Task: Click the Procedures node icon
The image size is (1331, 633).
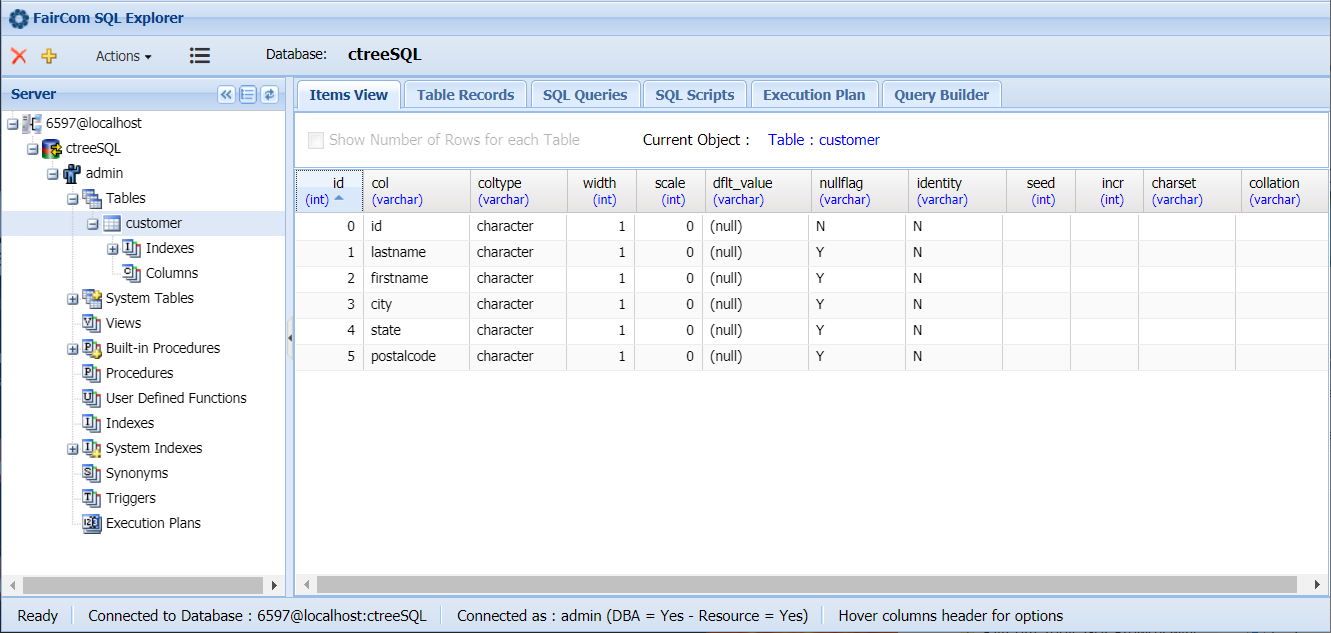Action: point(92,373)
